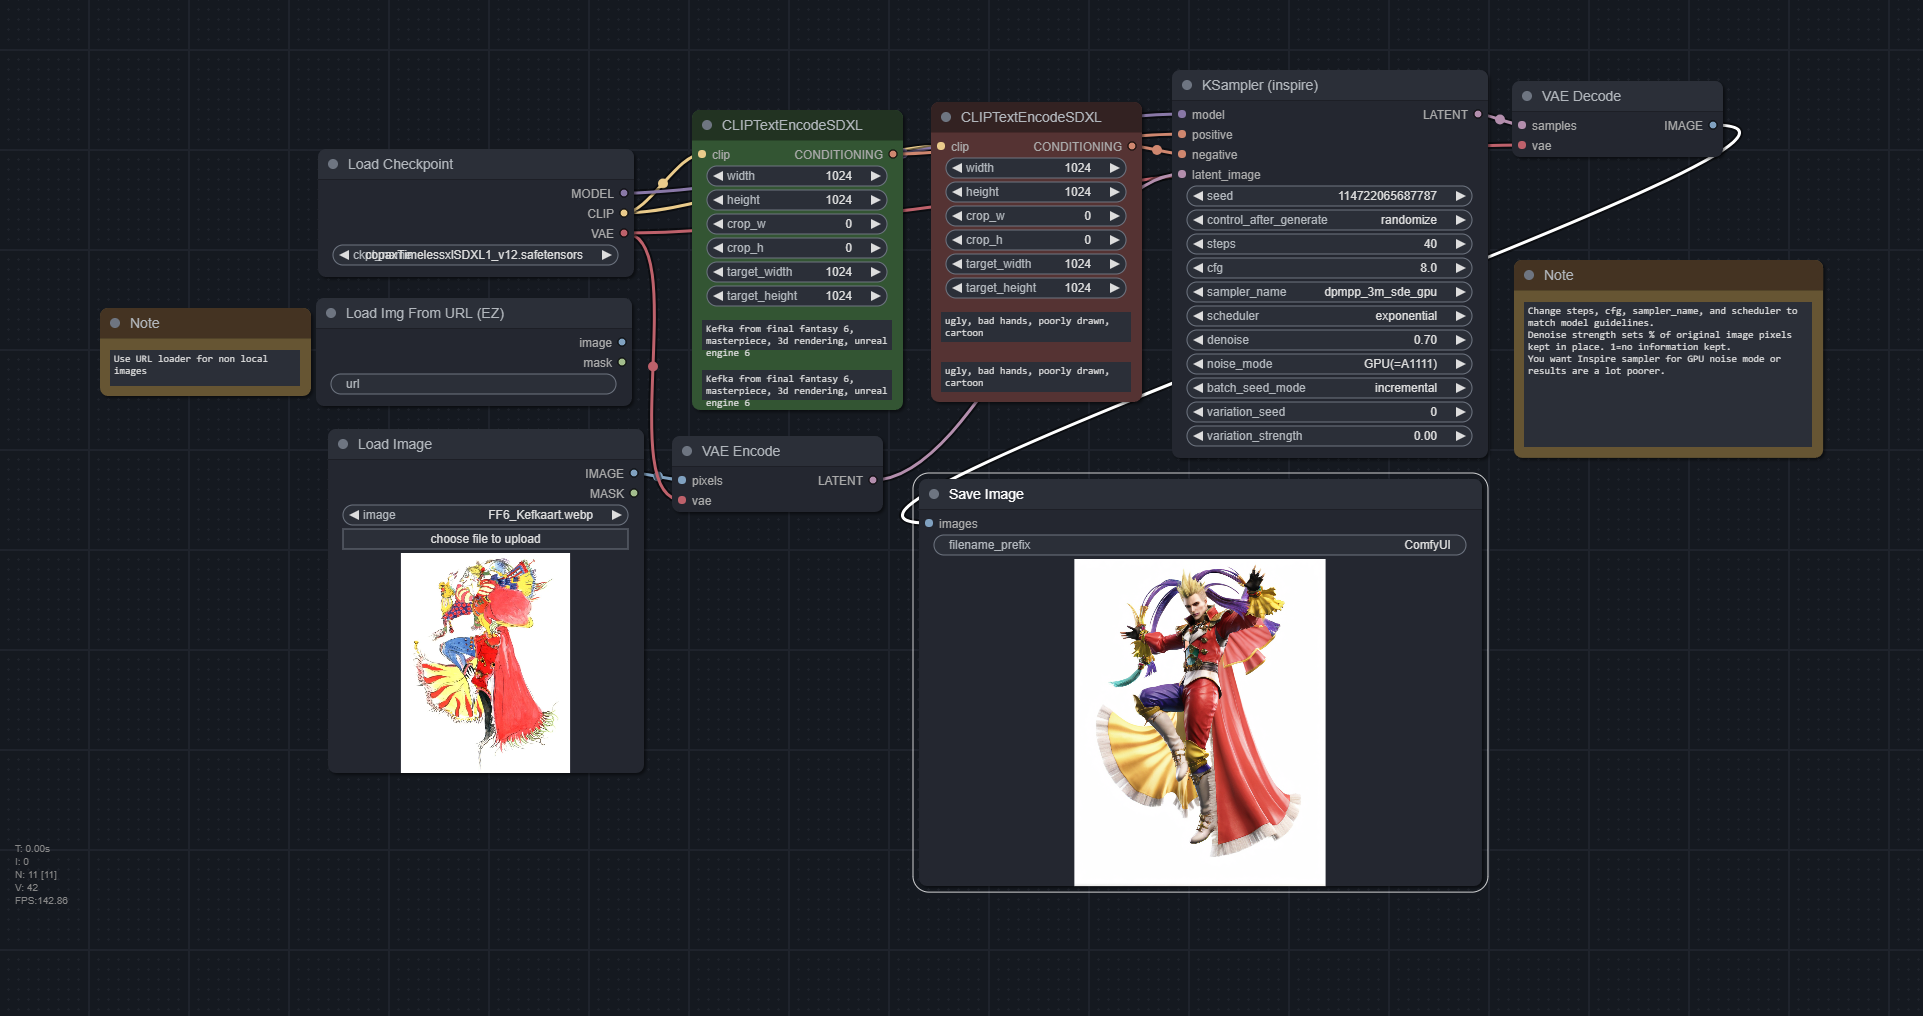Click the positive input socket on KSampler
The width and height of the screenshot is (1923, 1016).
(x=1182, y=134)
